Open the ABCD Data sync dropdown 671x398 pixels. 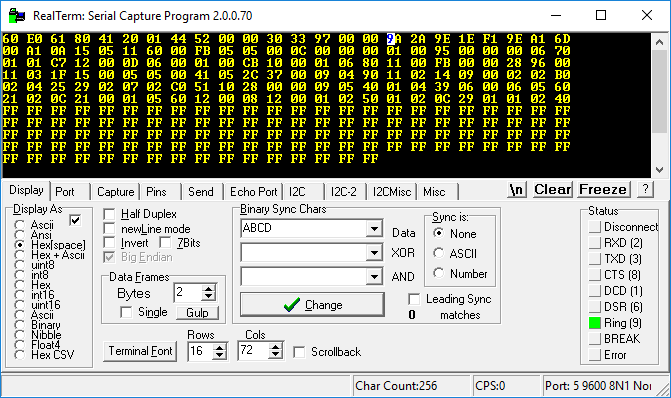(374, 229)
